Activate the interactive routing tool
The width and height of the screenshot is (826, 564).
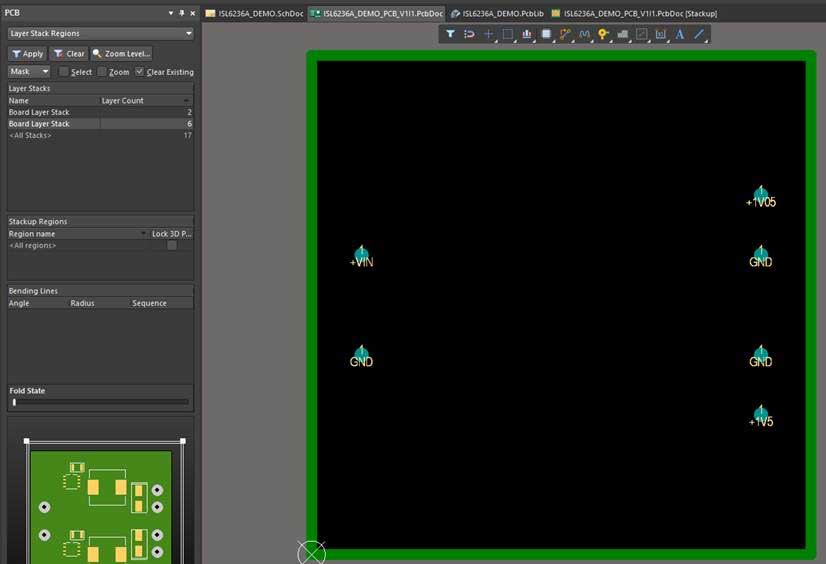pos(565,34)
